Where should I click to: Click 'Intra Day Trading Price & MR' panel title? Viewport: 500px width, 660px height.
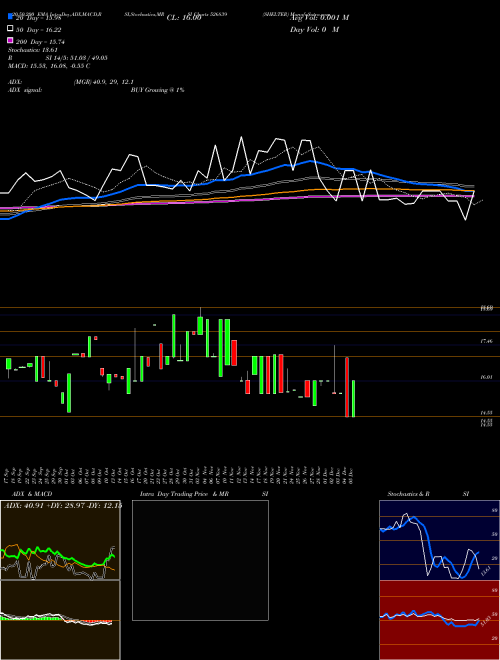click(184, 494)
